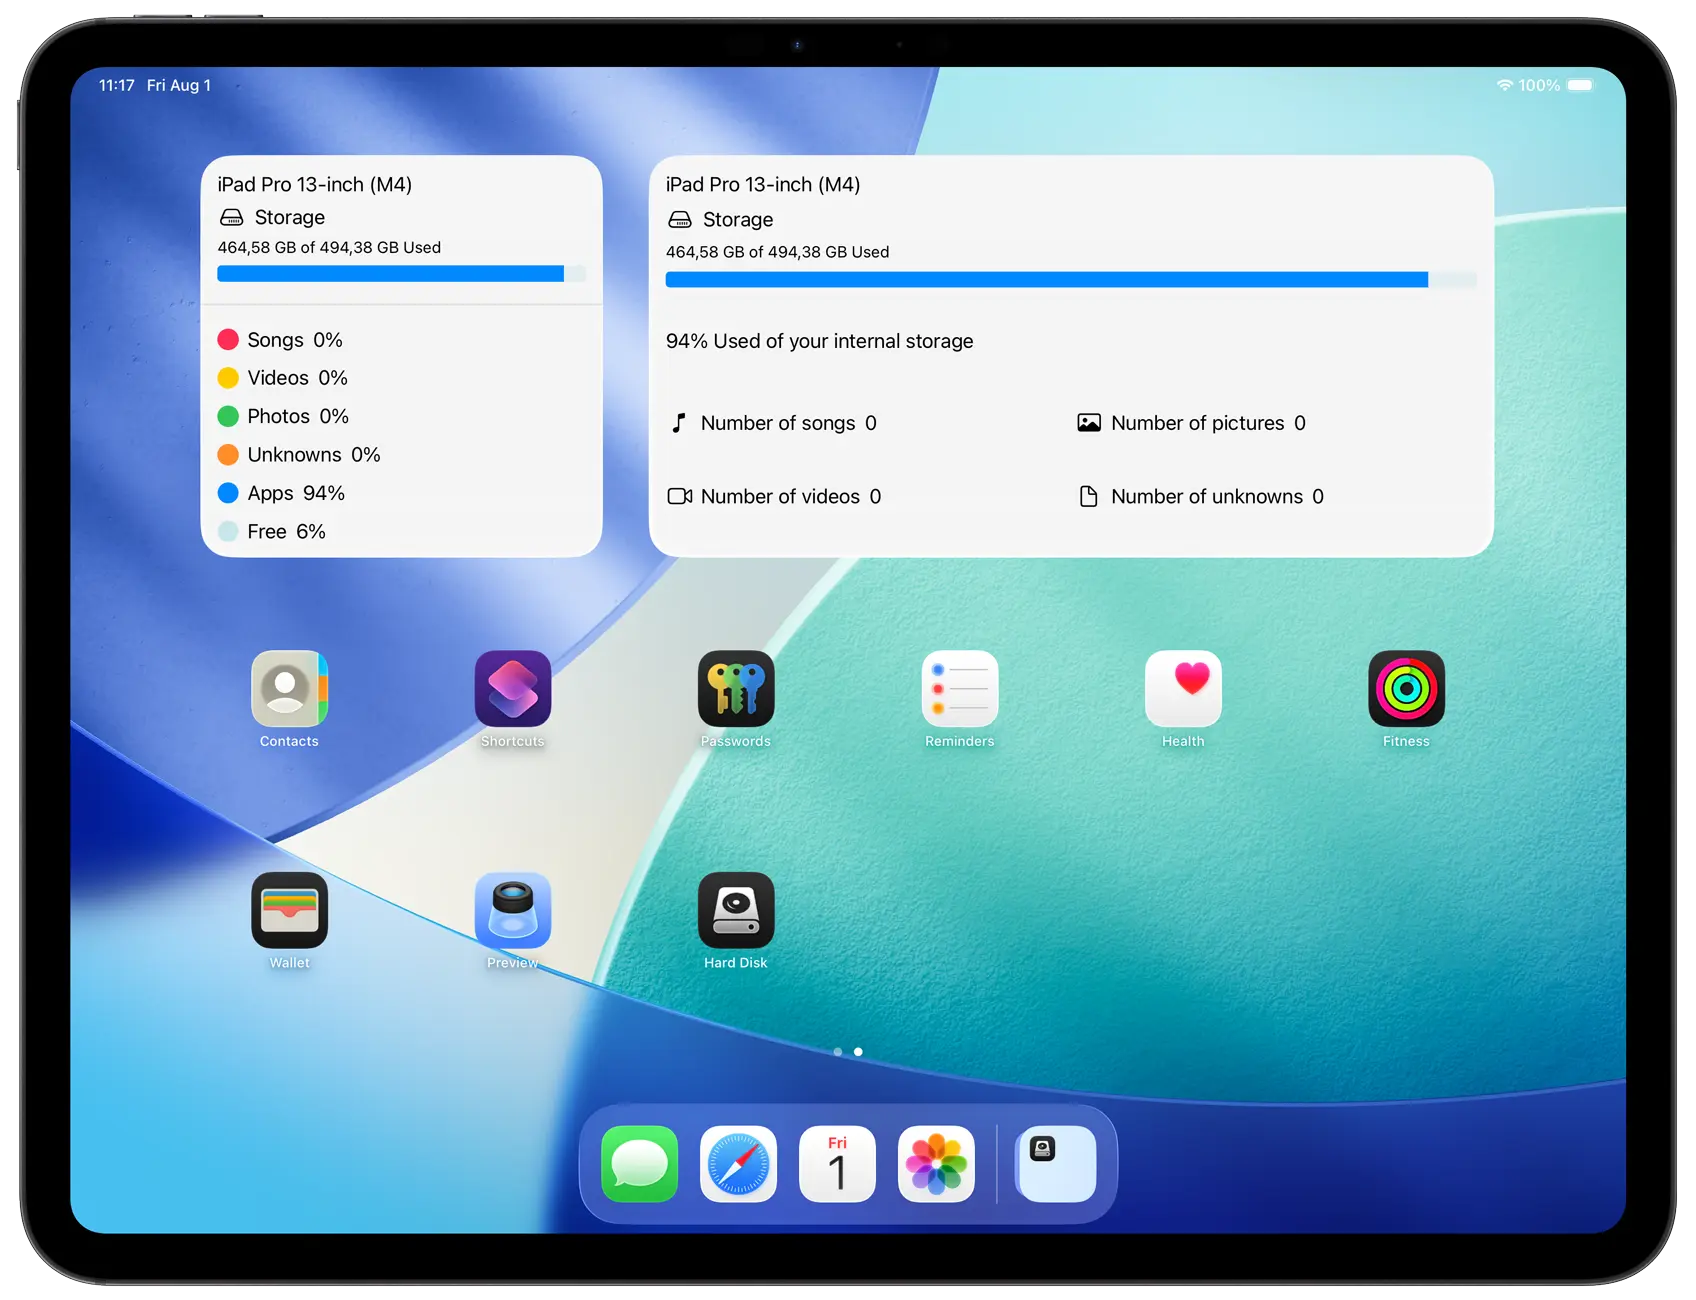Tap the red Songs color dot
This screenshot has width=1696, height=1300.
coord(228,340)
